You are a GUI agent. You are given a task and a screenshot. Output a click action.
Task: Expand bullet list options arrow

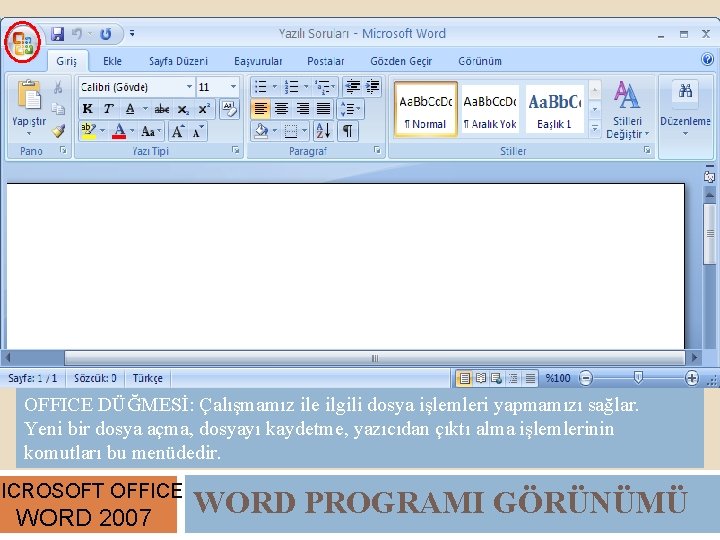click(x=275, y=86)
